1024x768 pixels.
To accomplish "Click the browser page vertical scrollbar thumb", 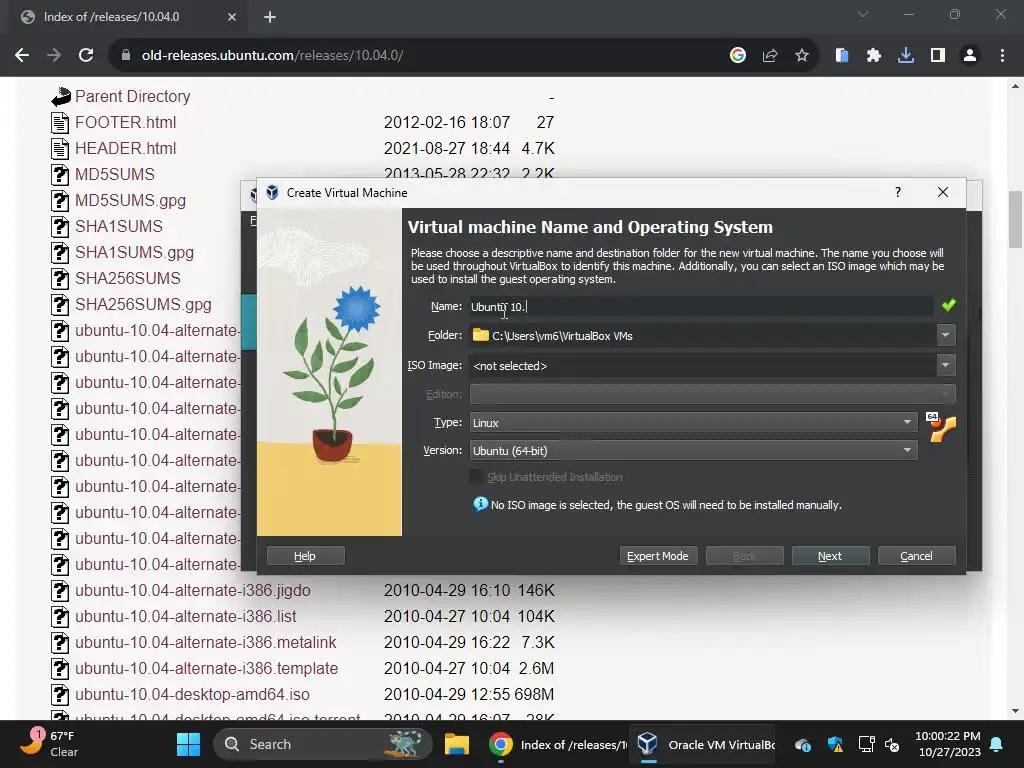I will click(1015, 219).
